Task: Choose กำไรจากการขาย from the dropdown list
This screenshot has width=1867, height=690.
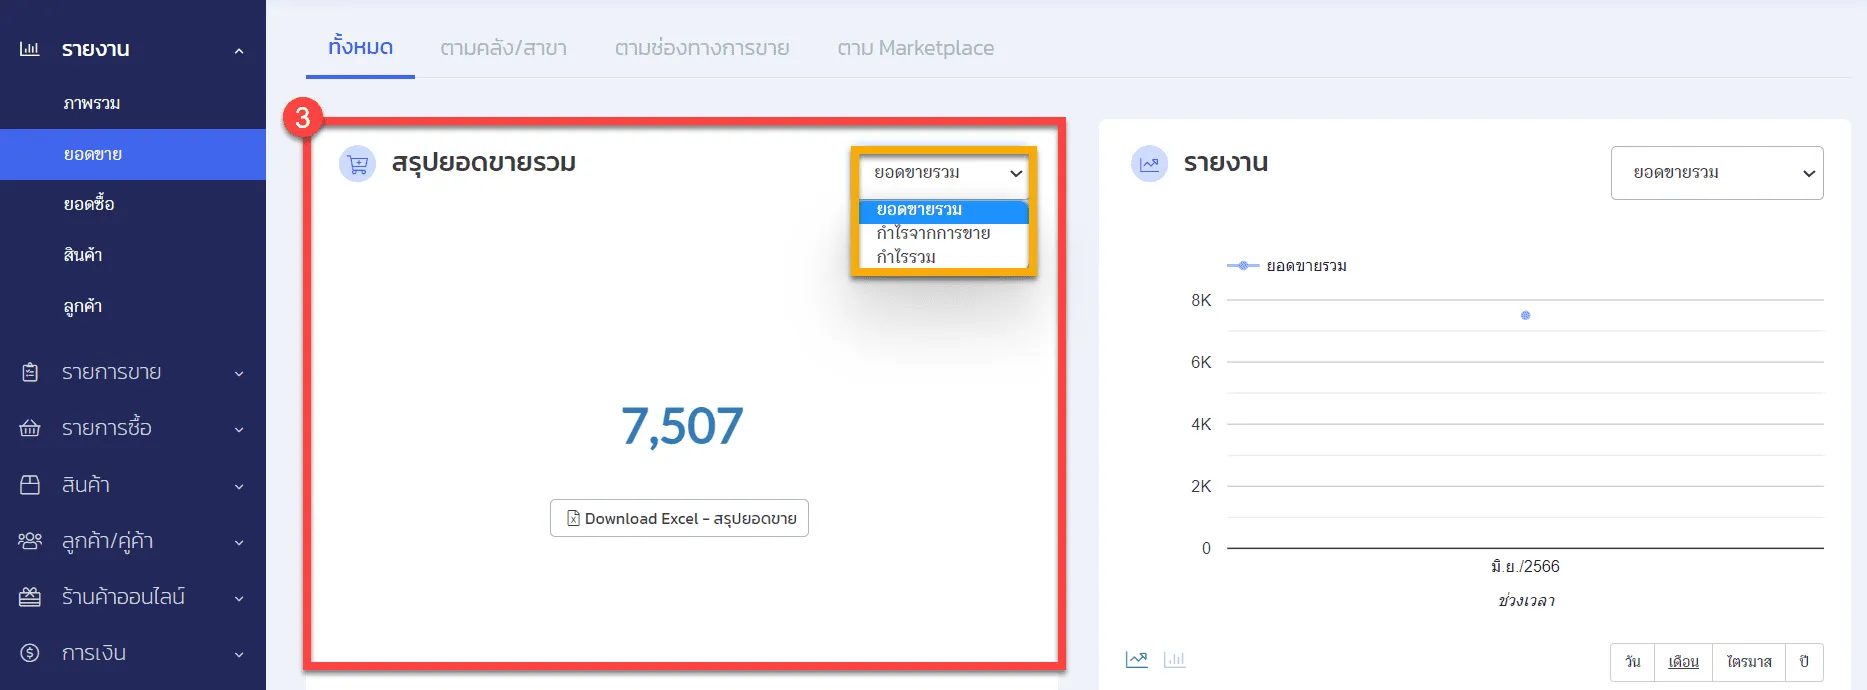Action: tap(933, 233)
